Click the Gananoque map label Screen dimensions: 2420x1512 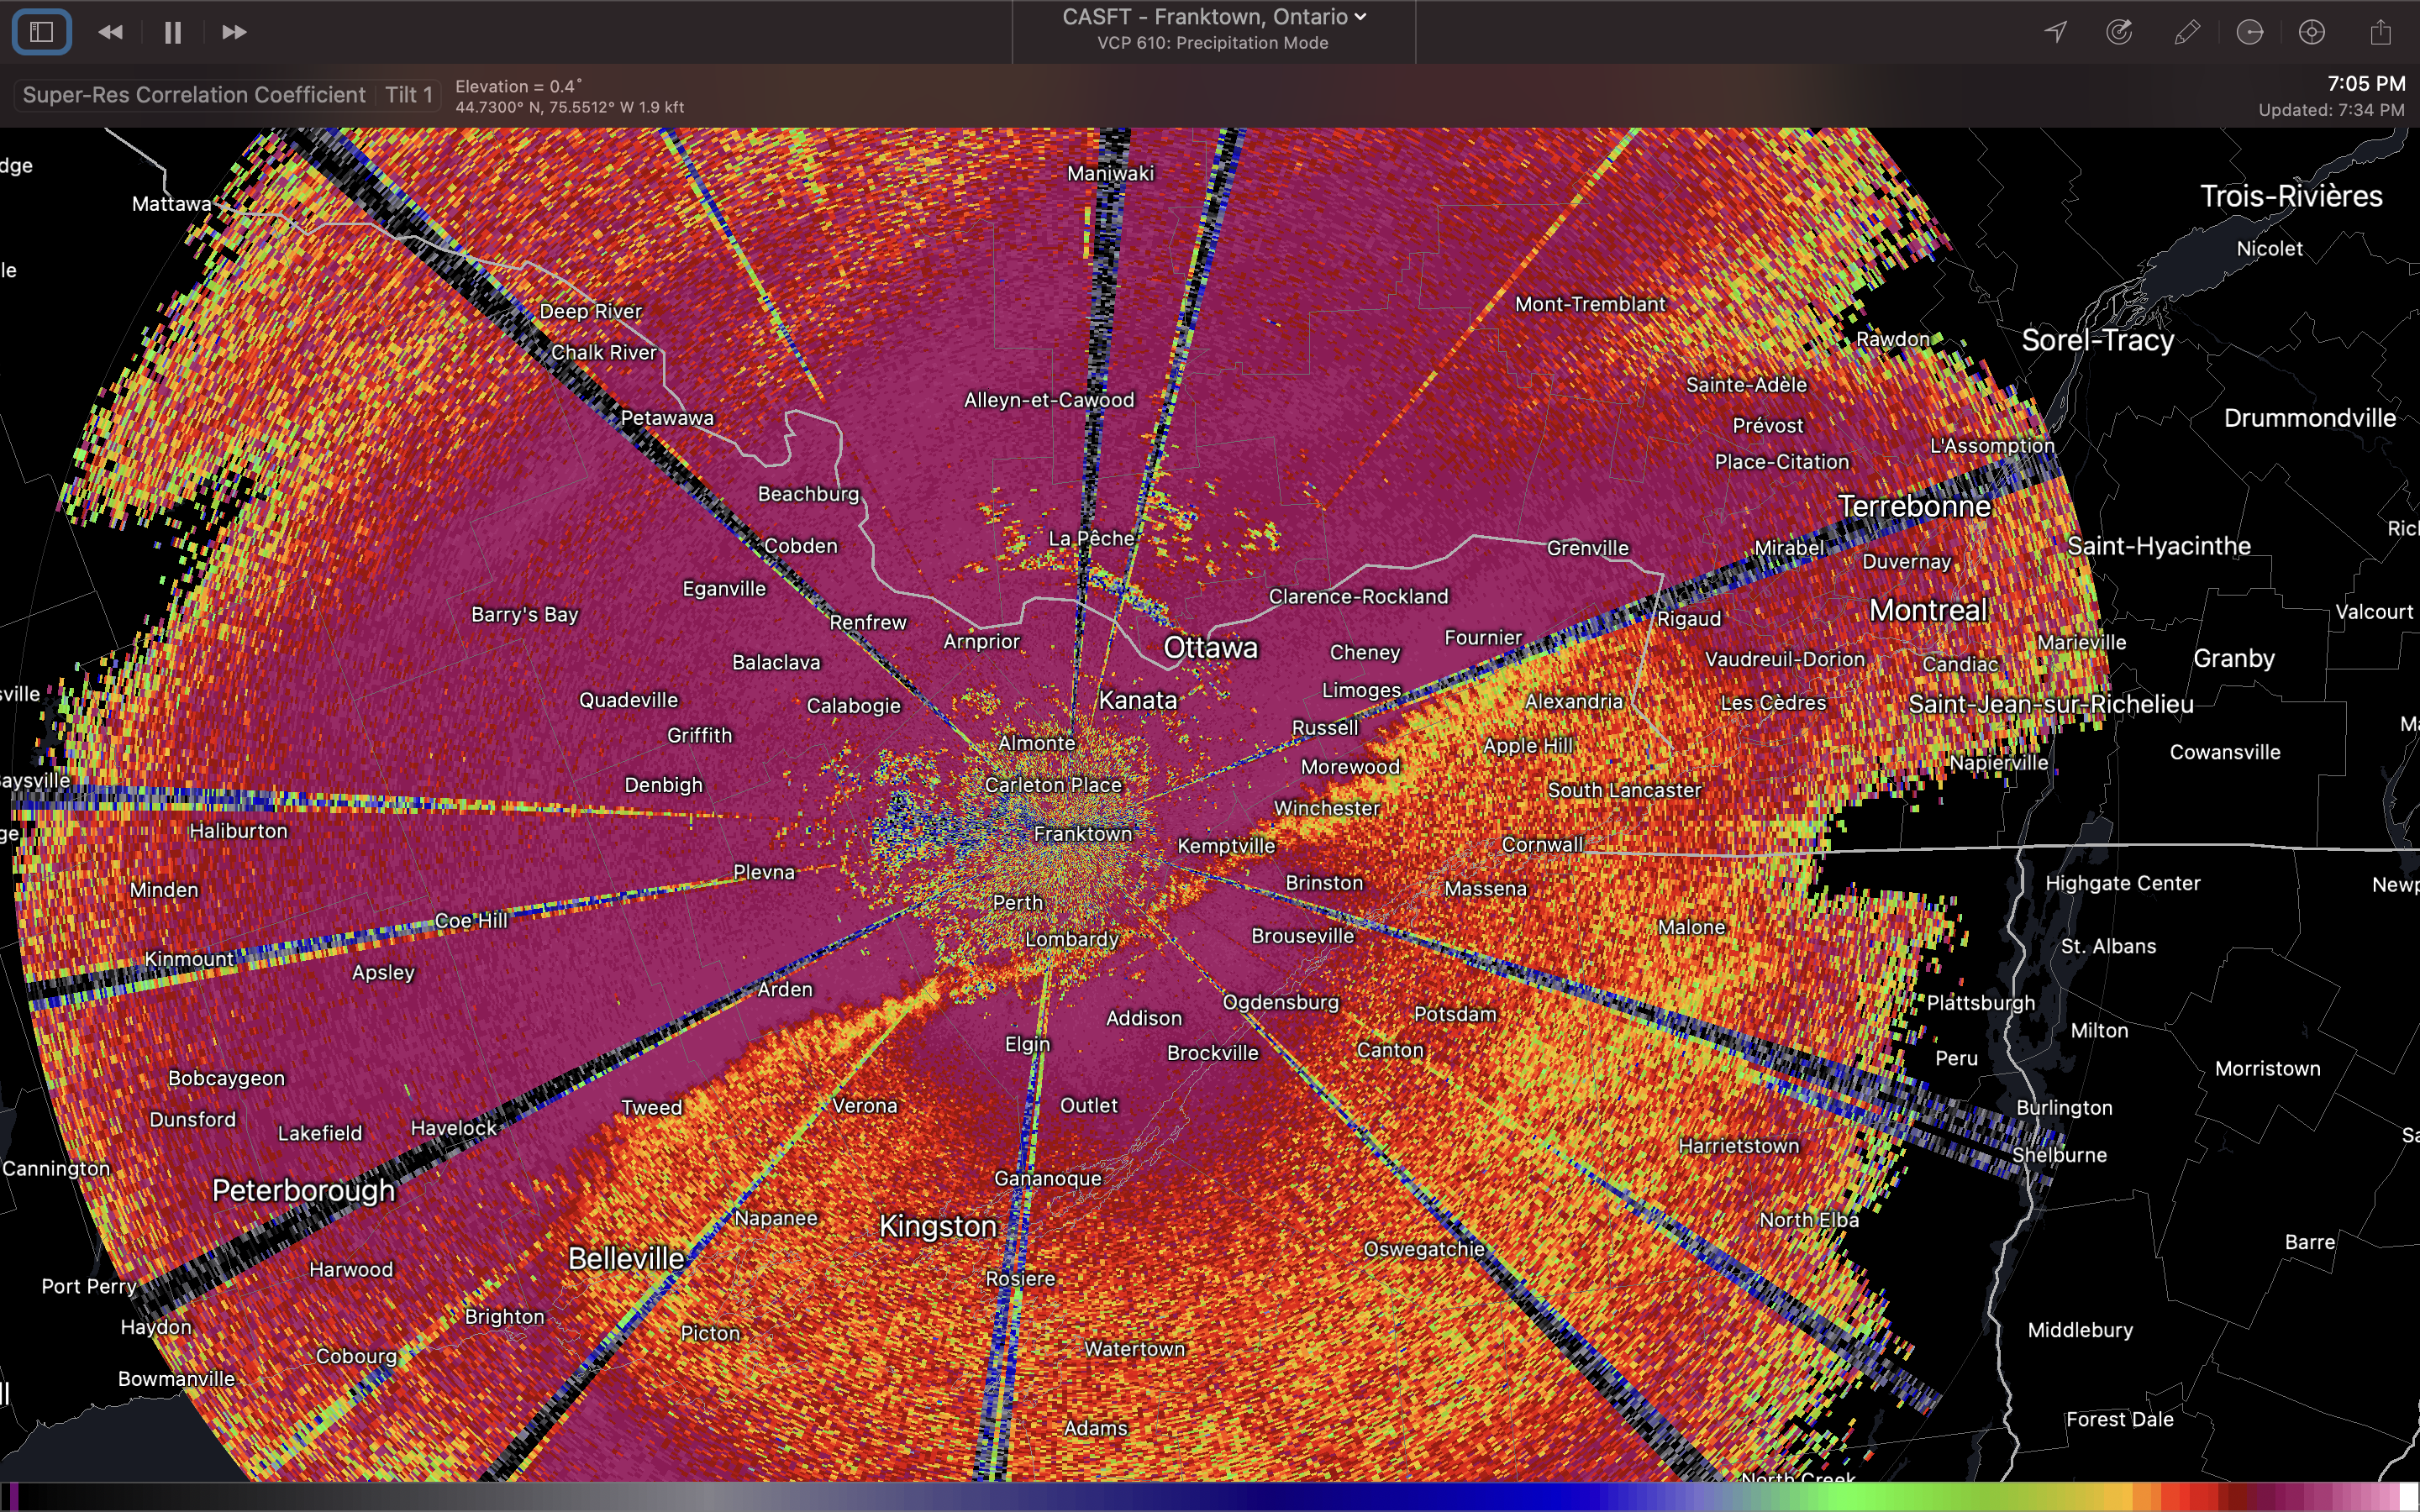tap(1047, 1179)
